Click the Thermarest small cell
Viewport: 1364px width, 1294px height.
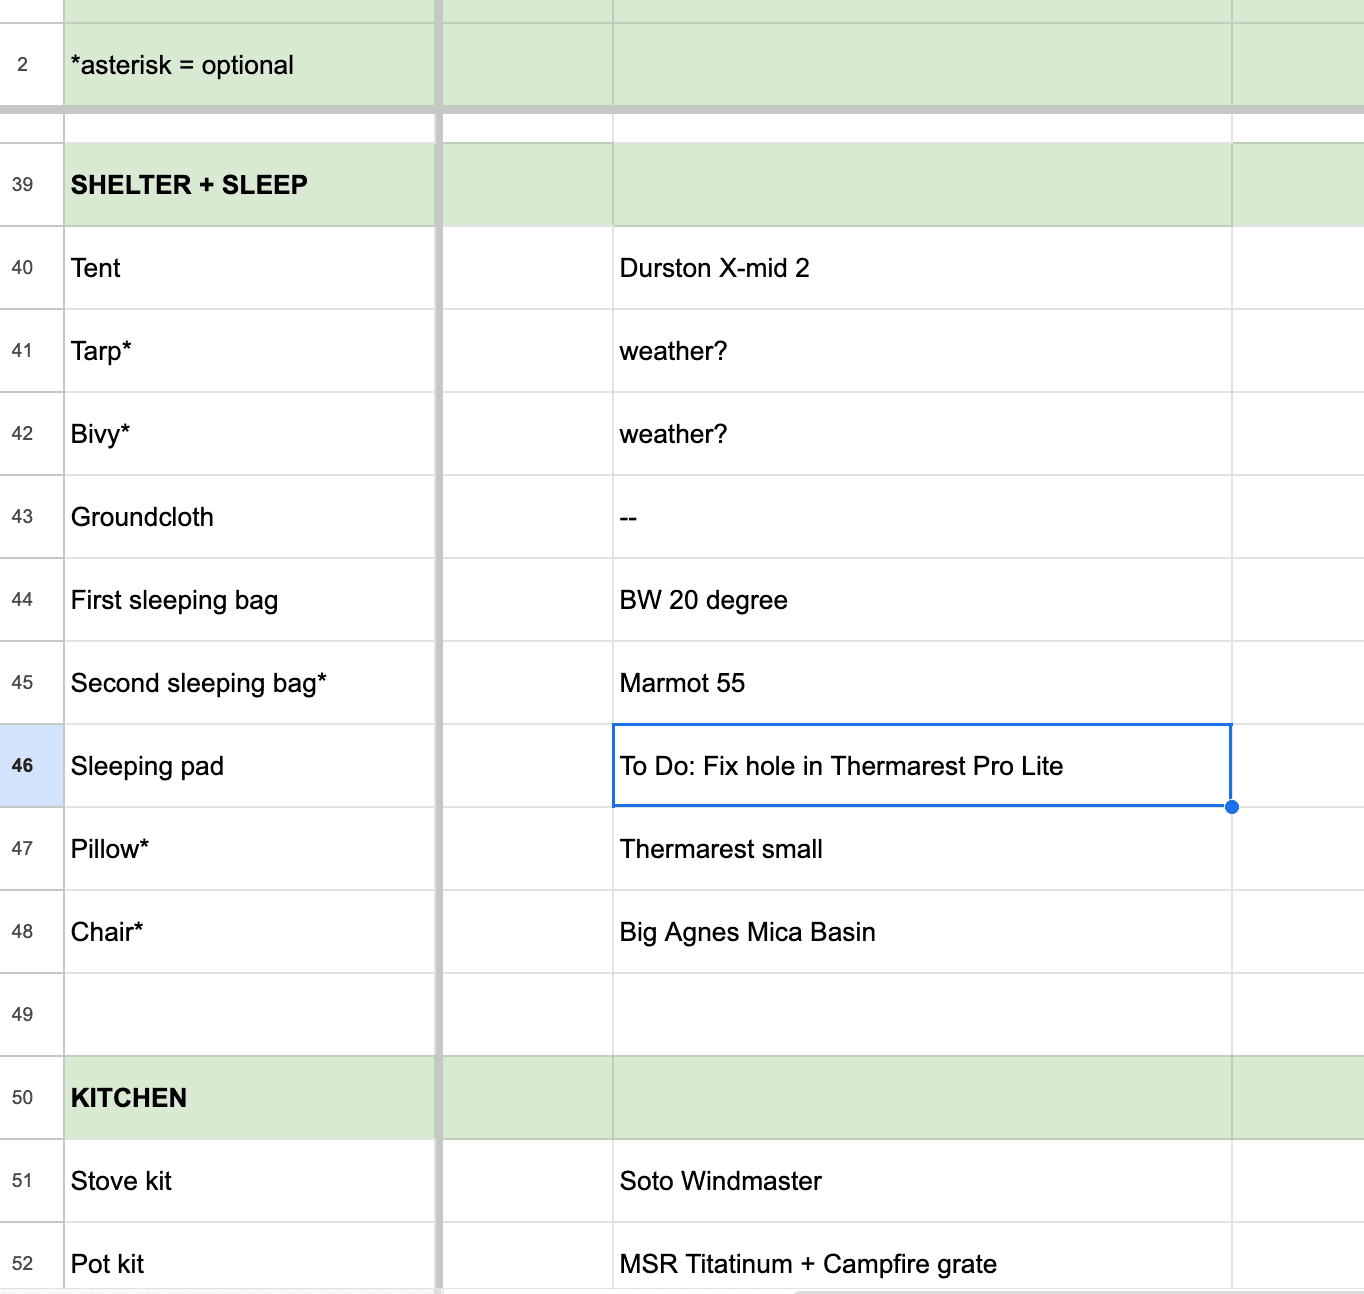tap(922, 849)
